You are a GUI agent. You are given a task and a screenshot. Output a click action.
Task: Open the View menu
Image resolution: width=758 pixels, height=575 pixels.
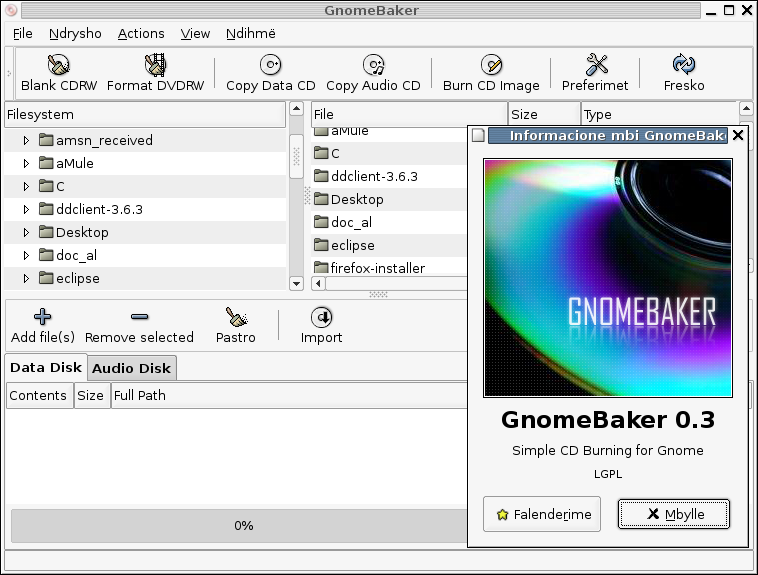pyautogui.click(x=195, y=33)
